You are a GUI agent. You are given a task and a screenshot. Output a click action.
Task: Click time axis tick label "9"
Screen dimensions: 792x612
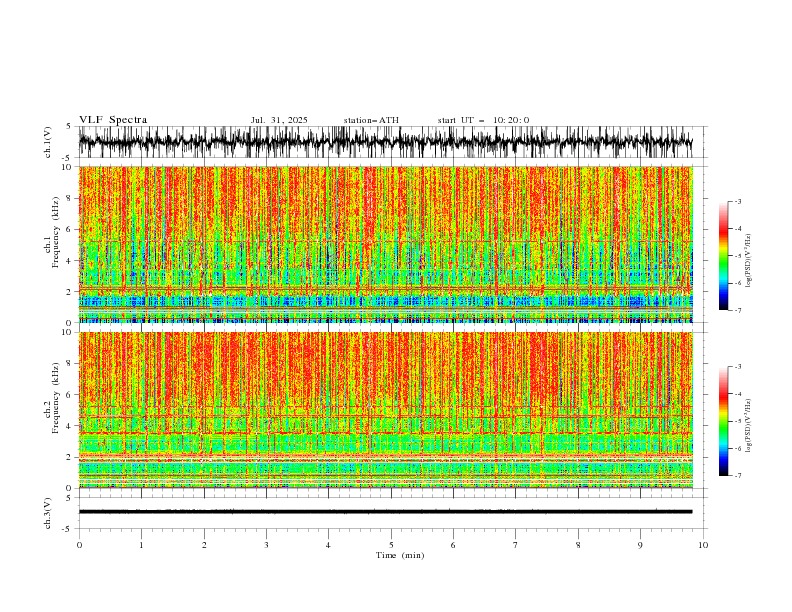click(x=640, y=545)
